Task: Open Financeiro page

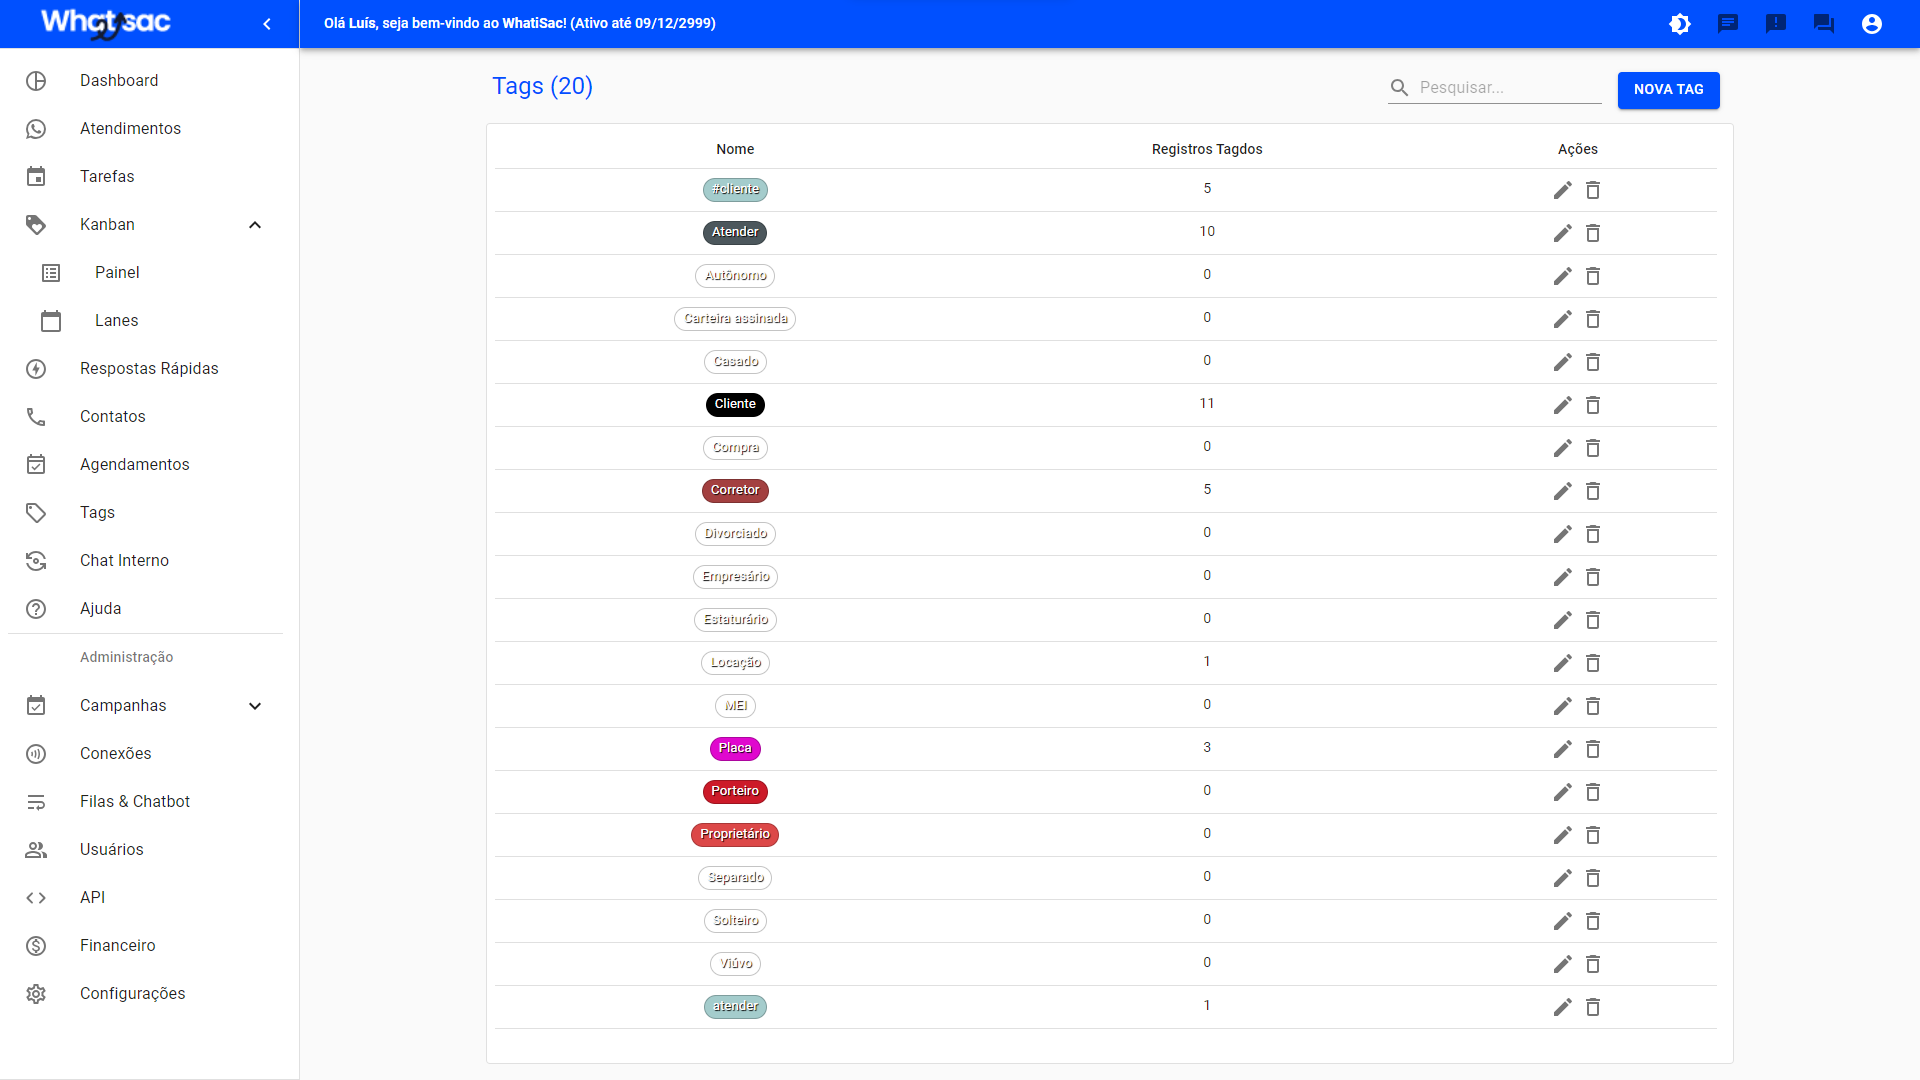Action: tap(150, 946)
